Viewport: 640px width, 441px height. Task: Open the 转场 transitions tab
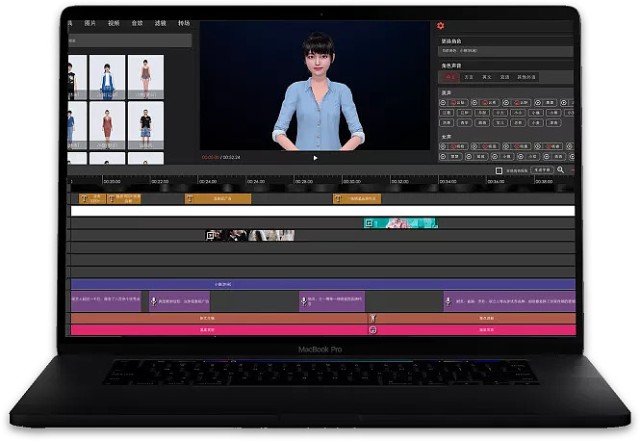184,23
